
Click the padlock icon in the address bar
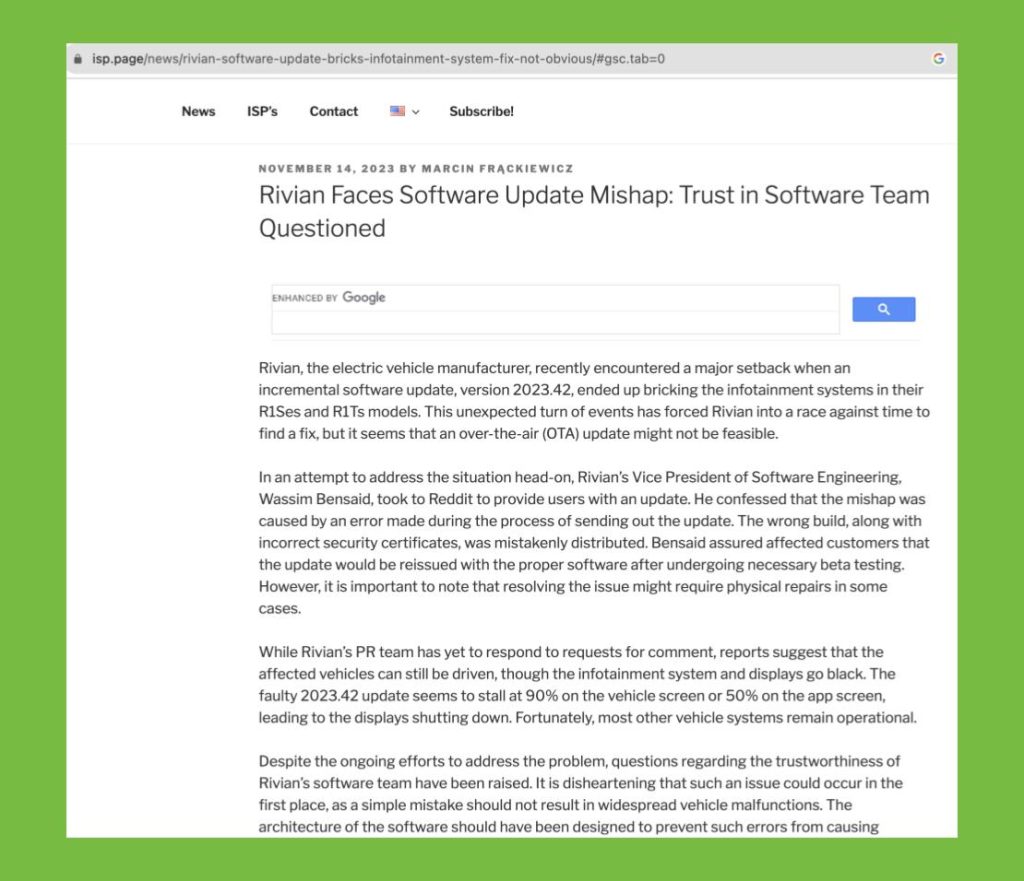coord(79,59)
